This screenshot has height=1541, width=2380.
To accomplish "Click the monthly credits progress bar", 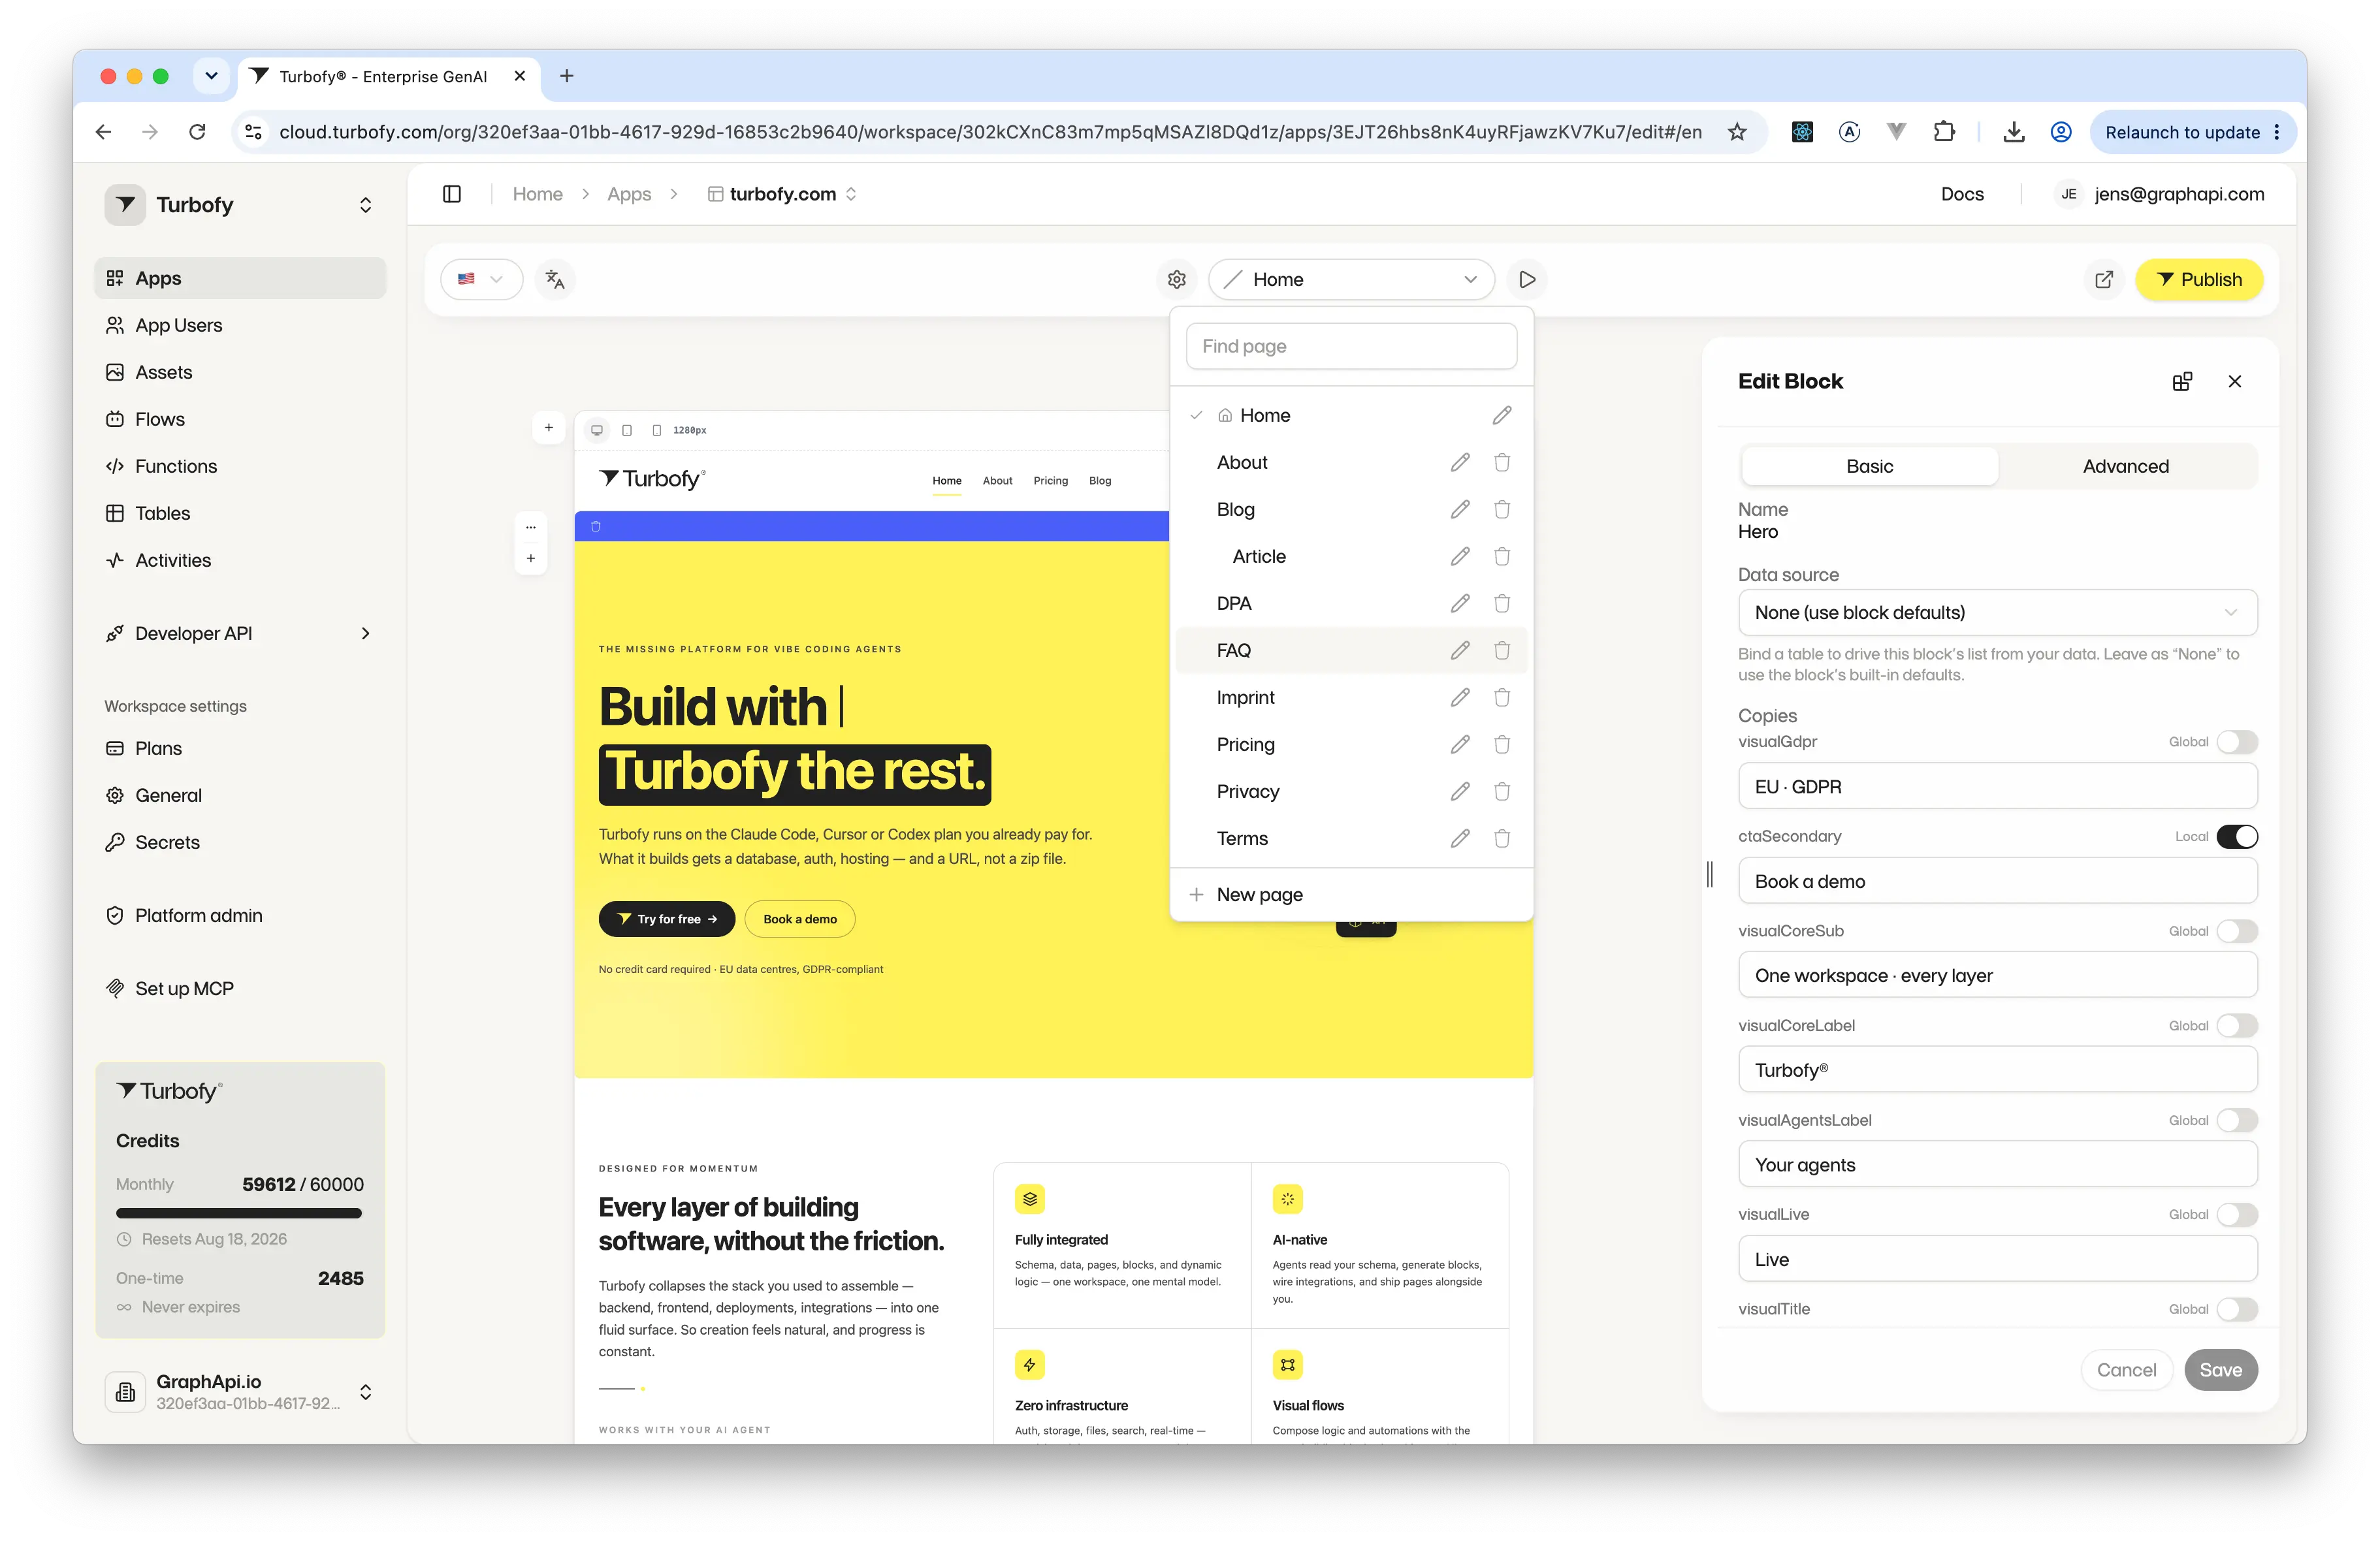I will 238,1213.
